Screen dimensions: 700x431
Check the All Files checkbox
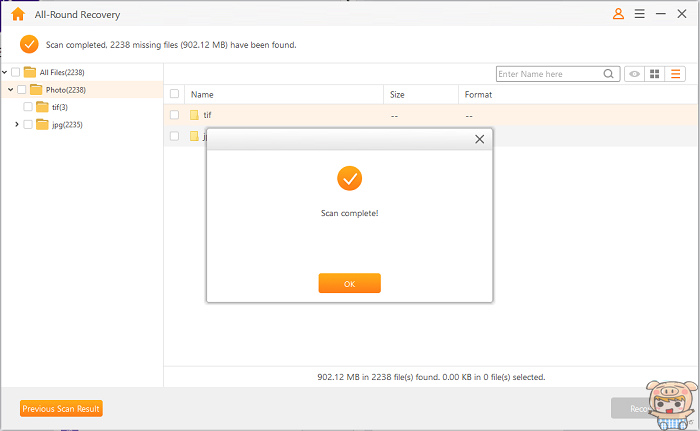tap(16, 72)
